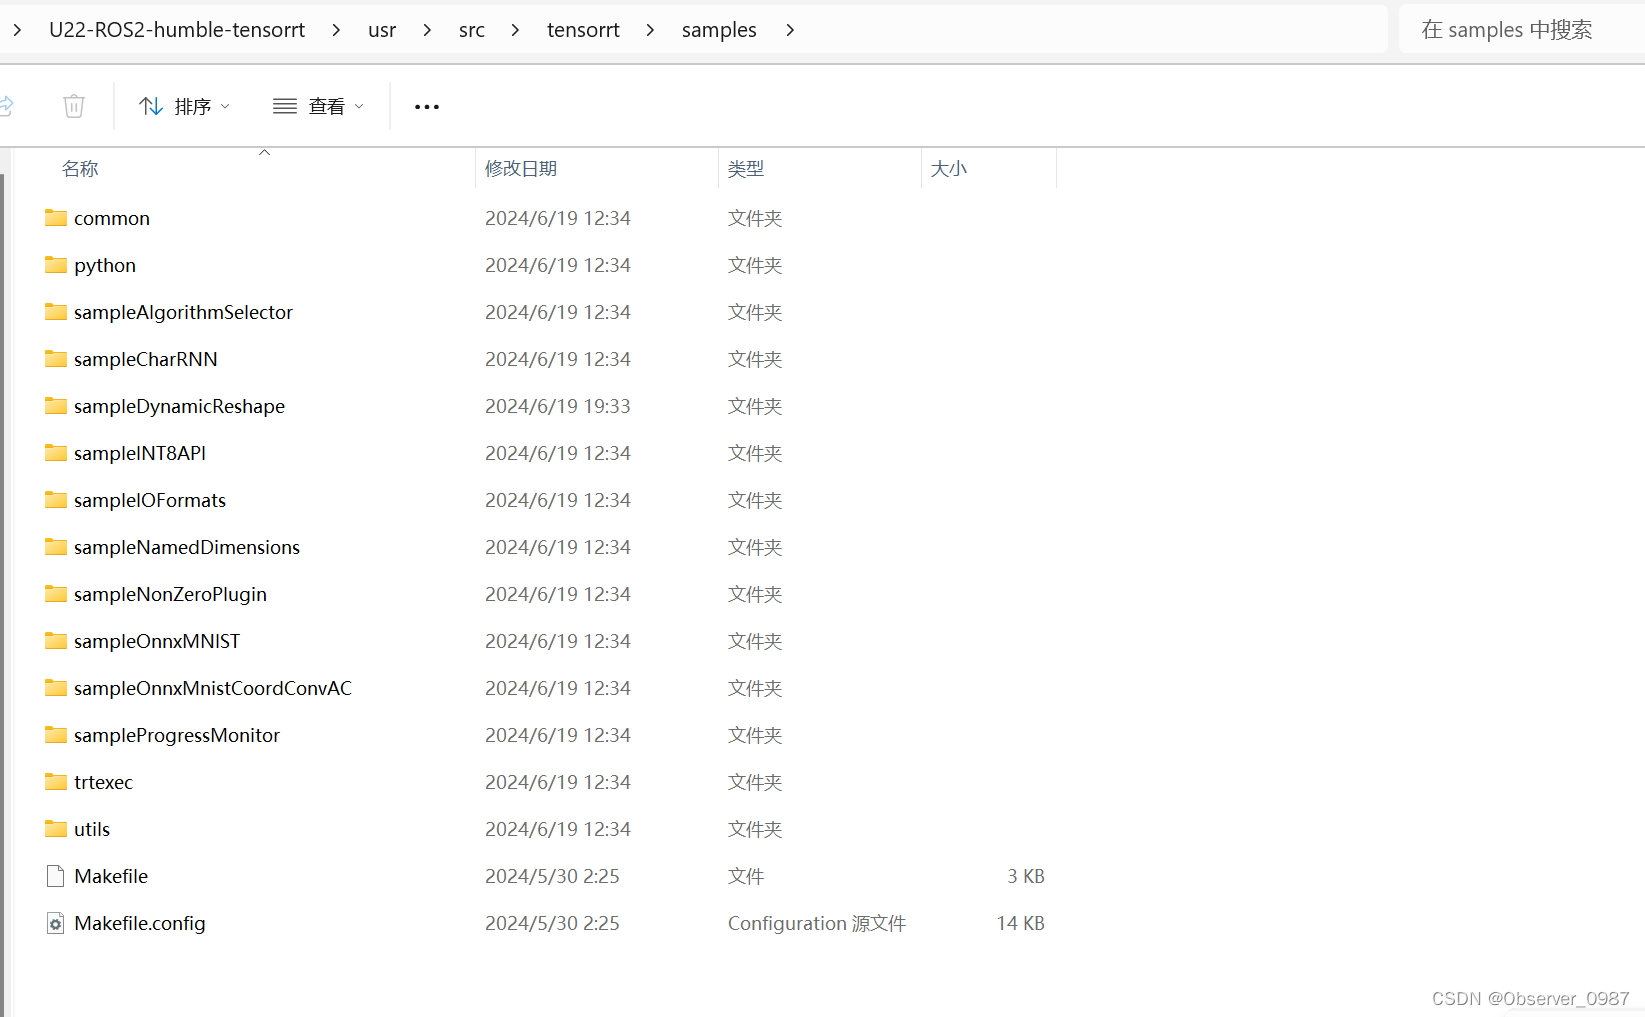Expand the chevron after 'usr' breadcrumb

point(427,30)
